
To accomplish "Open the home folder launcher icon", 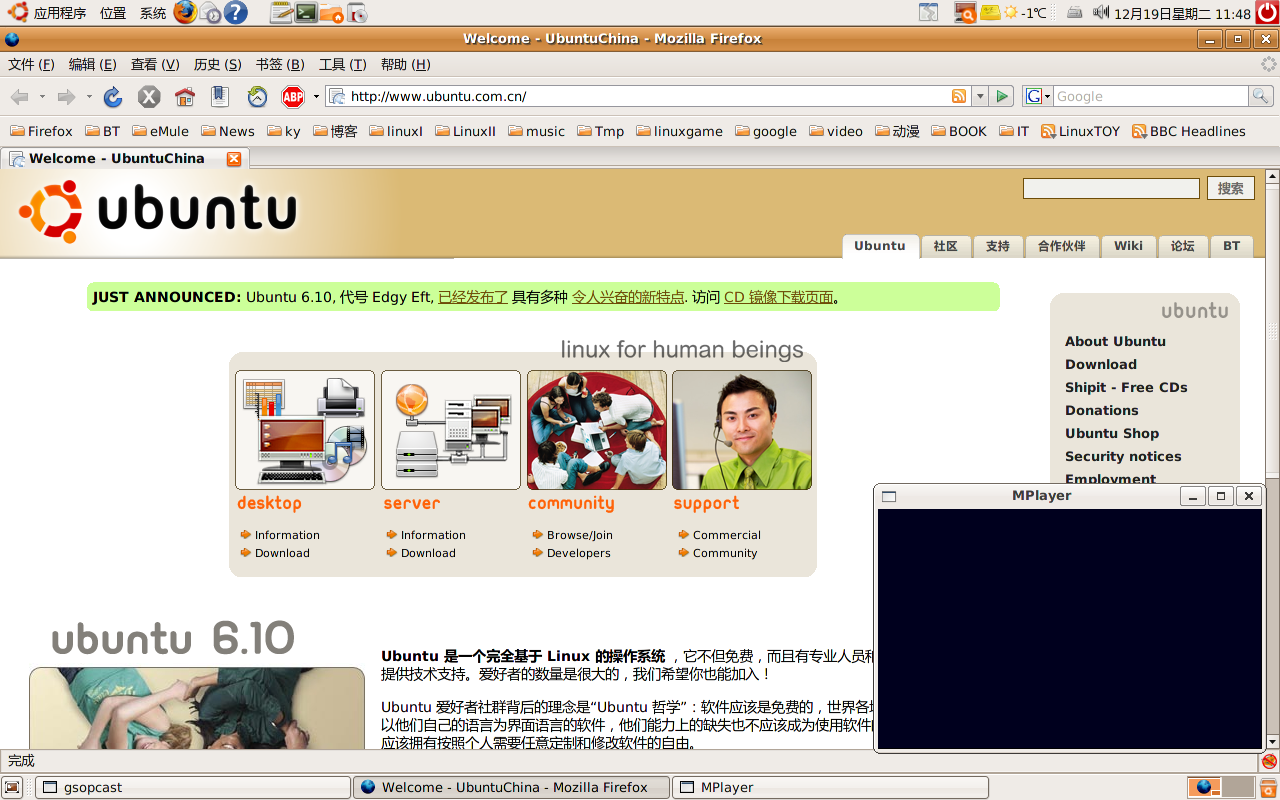I will click(331, 13).
